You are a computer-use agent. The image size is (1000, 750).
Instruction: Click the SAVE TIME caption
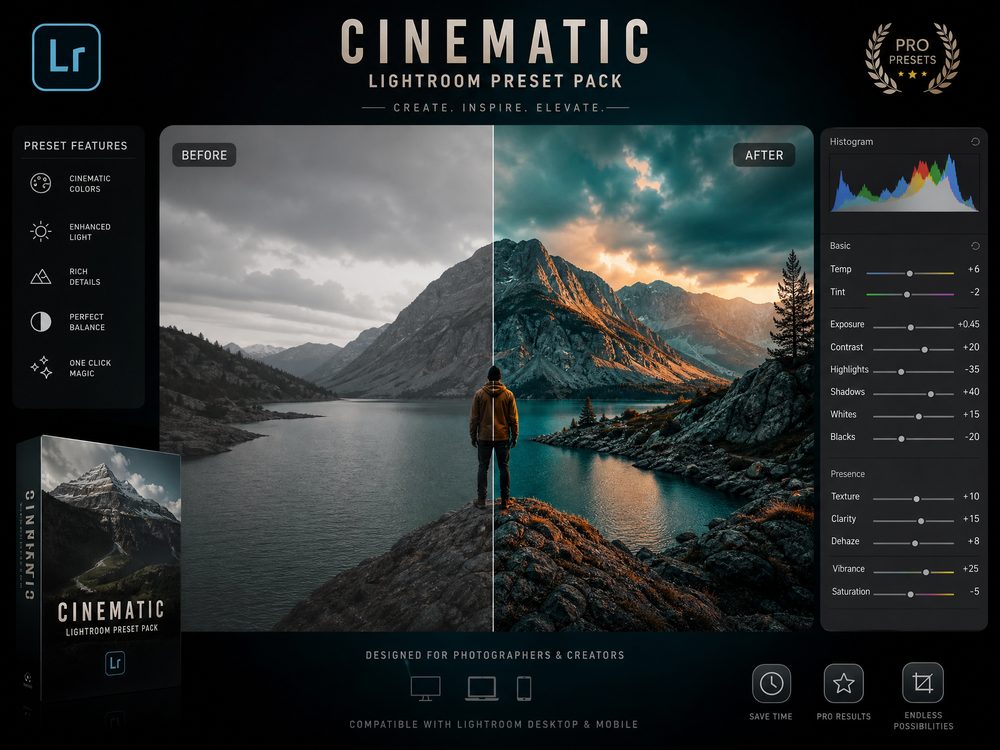coord(770,716)
